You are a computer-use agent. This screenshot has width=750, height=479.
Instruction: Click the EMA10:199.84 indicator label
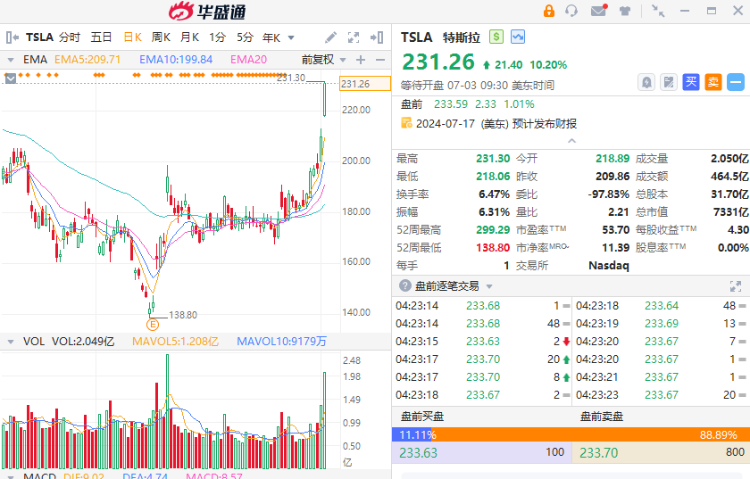[176, 60]
